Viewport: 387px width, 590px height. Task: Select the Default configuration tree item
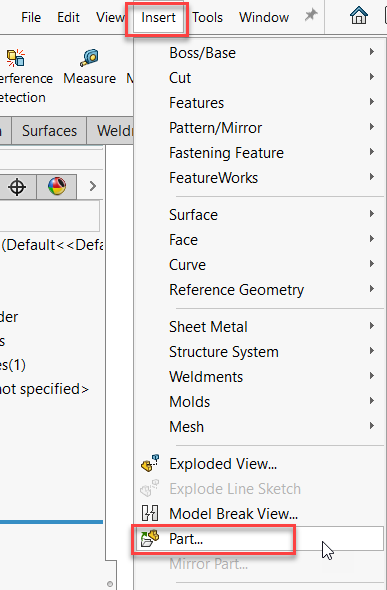click(52, 245)
